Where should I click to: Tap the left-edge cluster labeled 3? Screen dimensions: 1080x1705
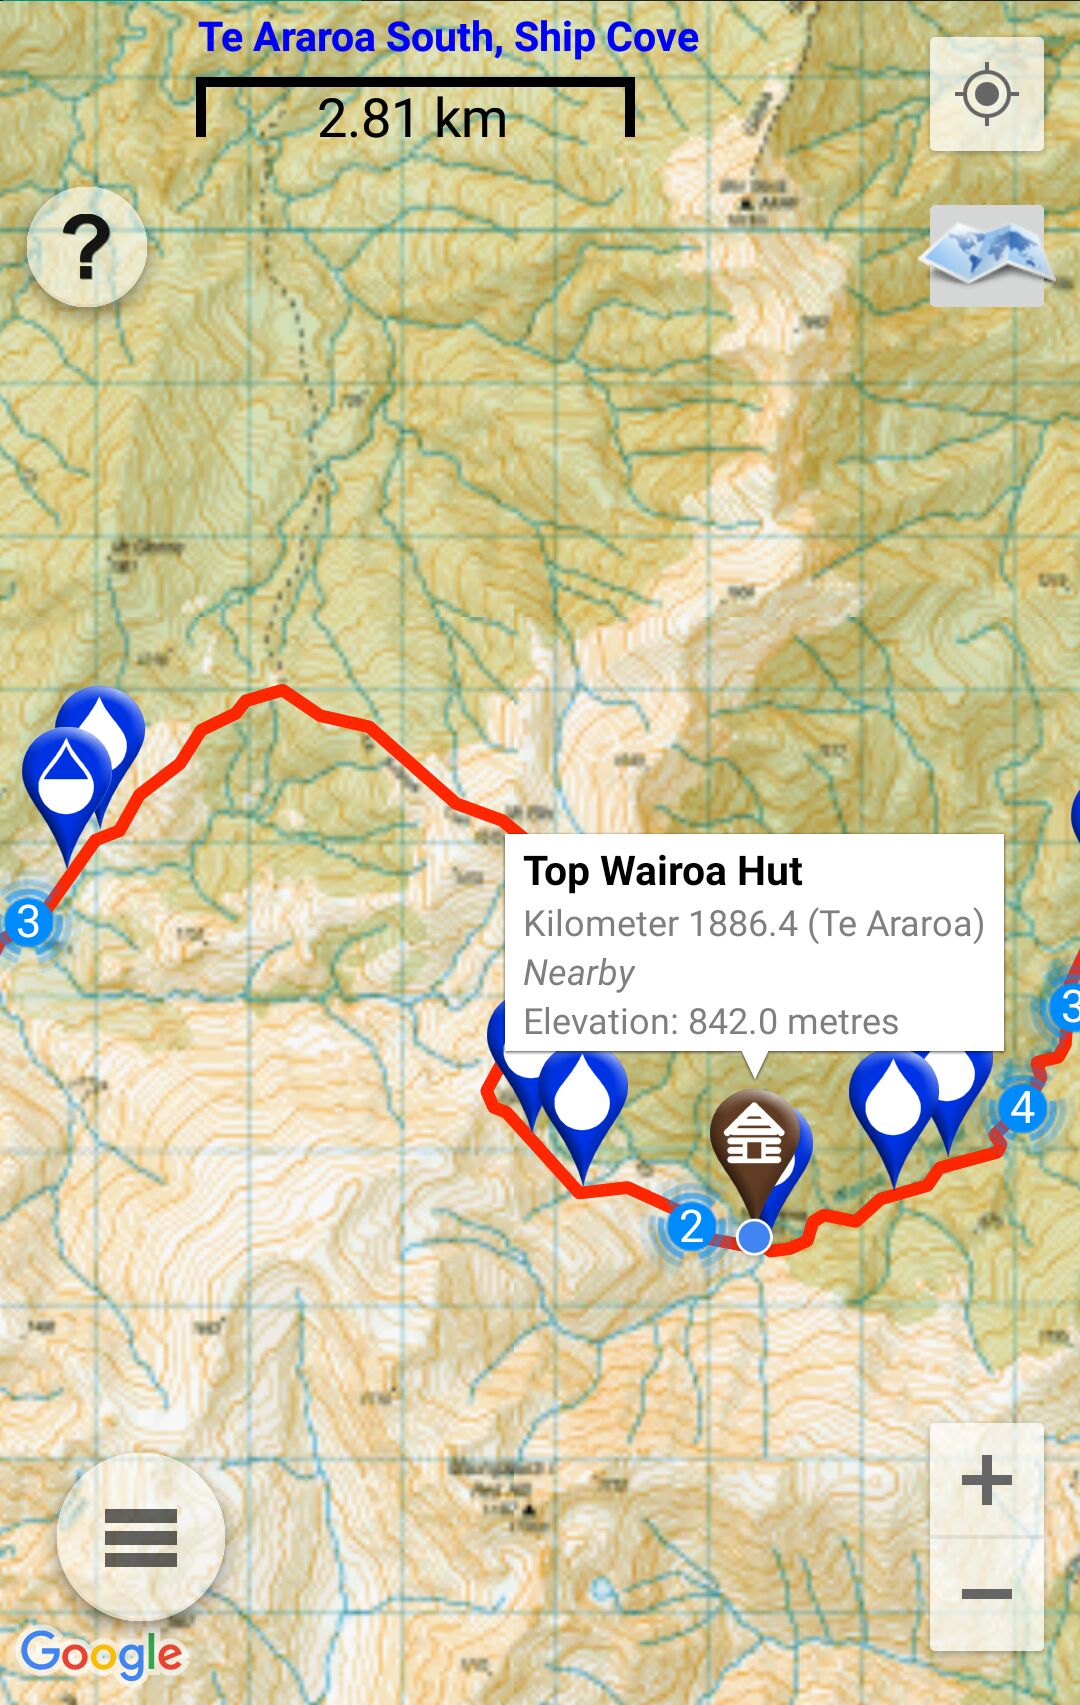(28, 921)
